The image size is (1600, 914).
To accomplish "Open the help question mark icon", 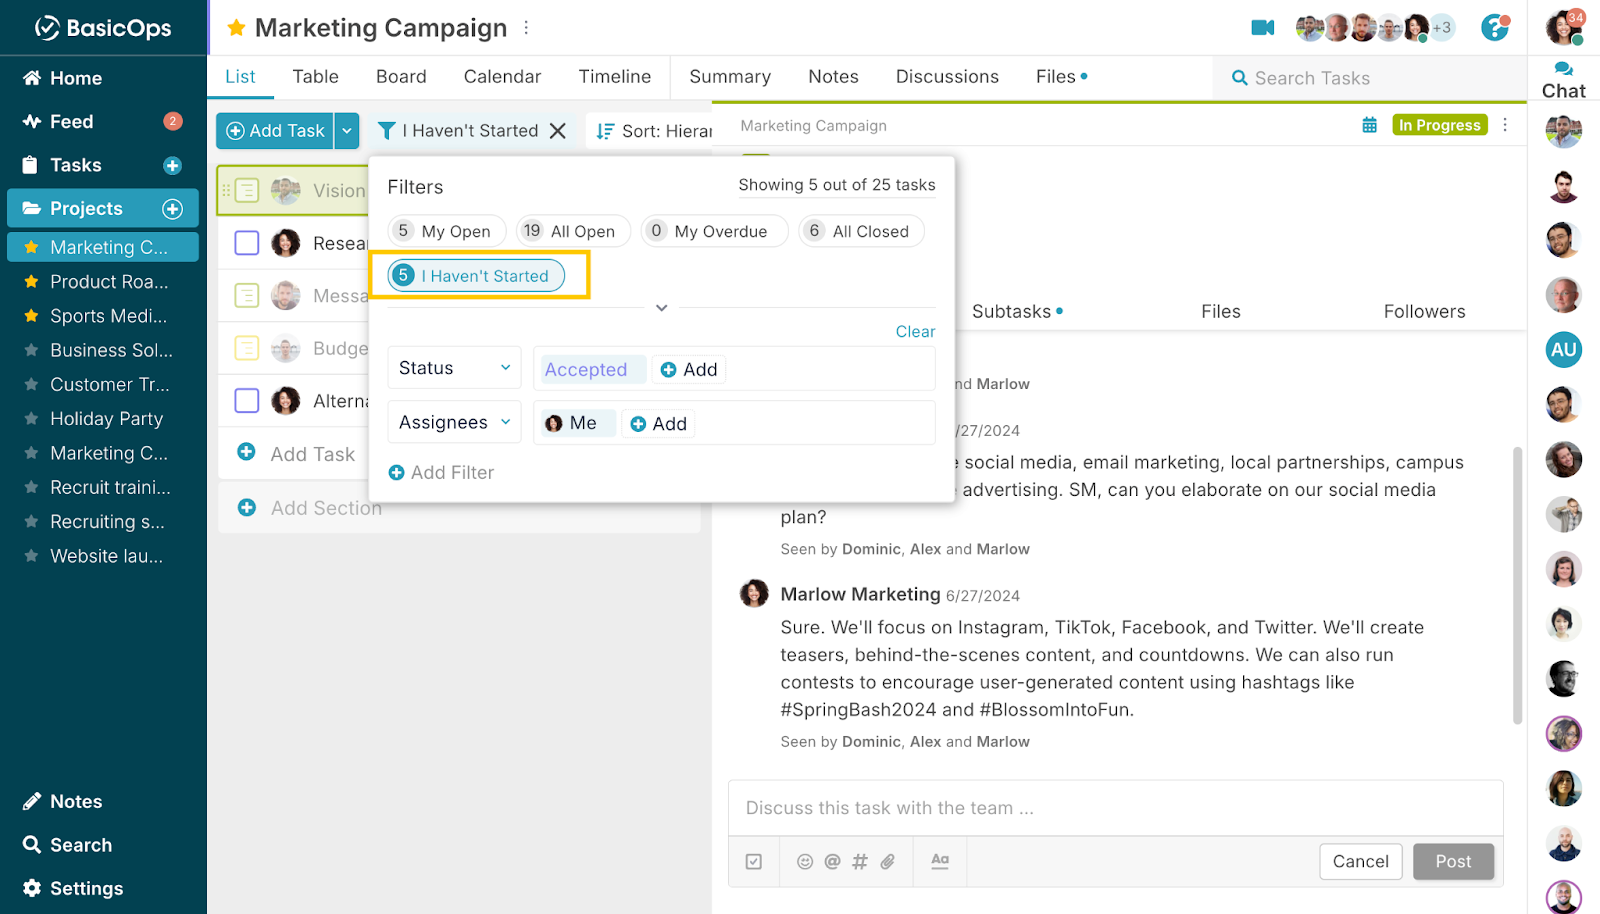I will (1494, 28).
